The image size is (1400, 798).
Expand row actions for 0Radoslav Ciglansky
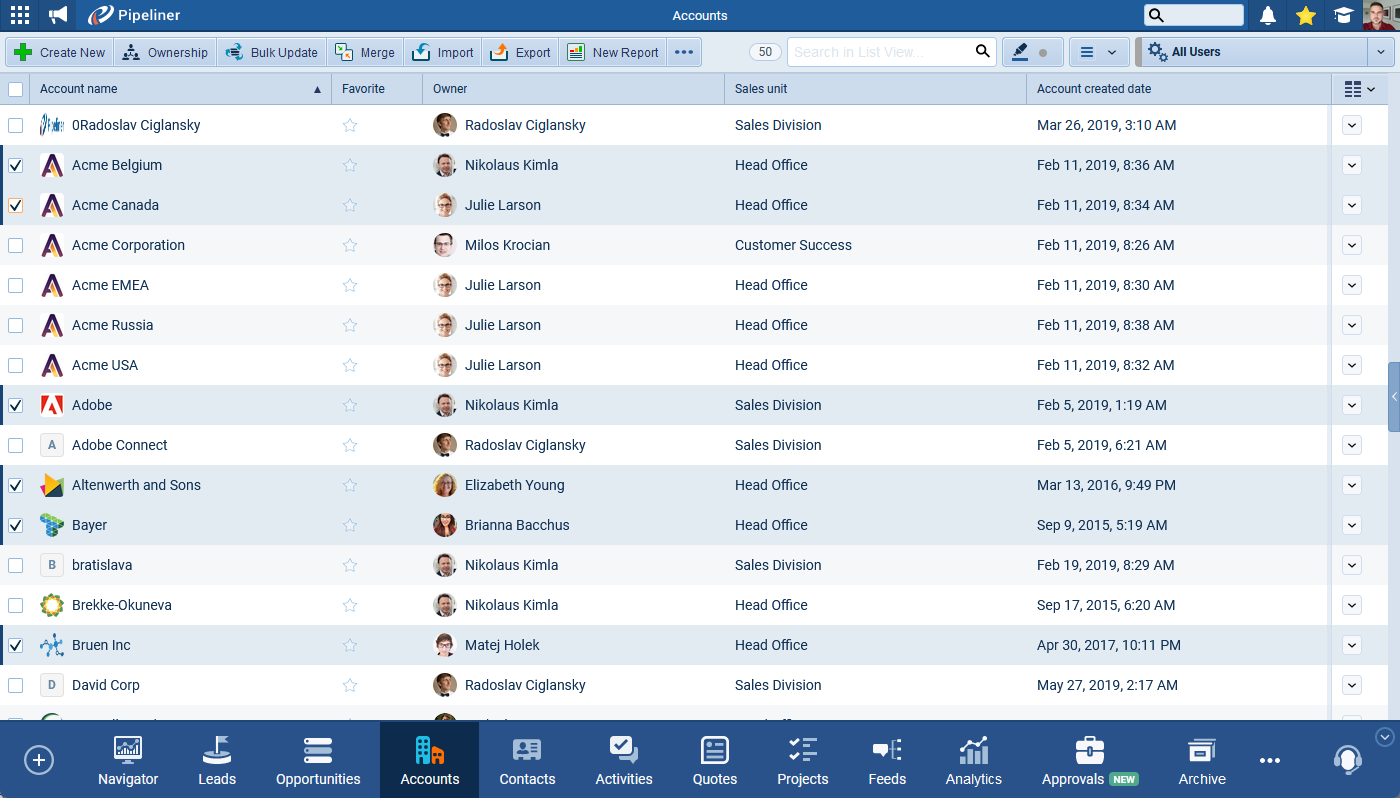(x=1352, y=125)
